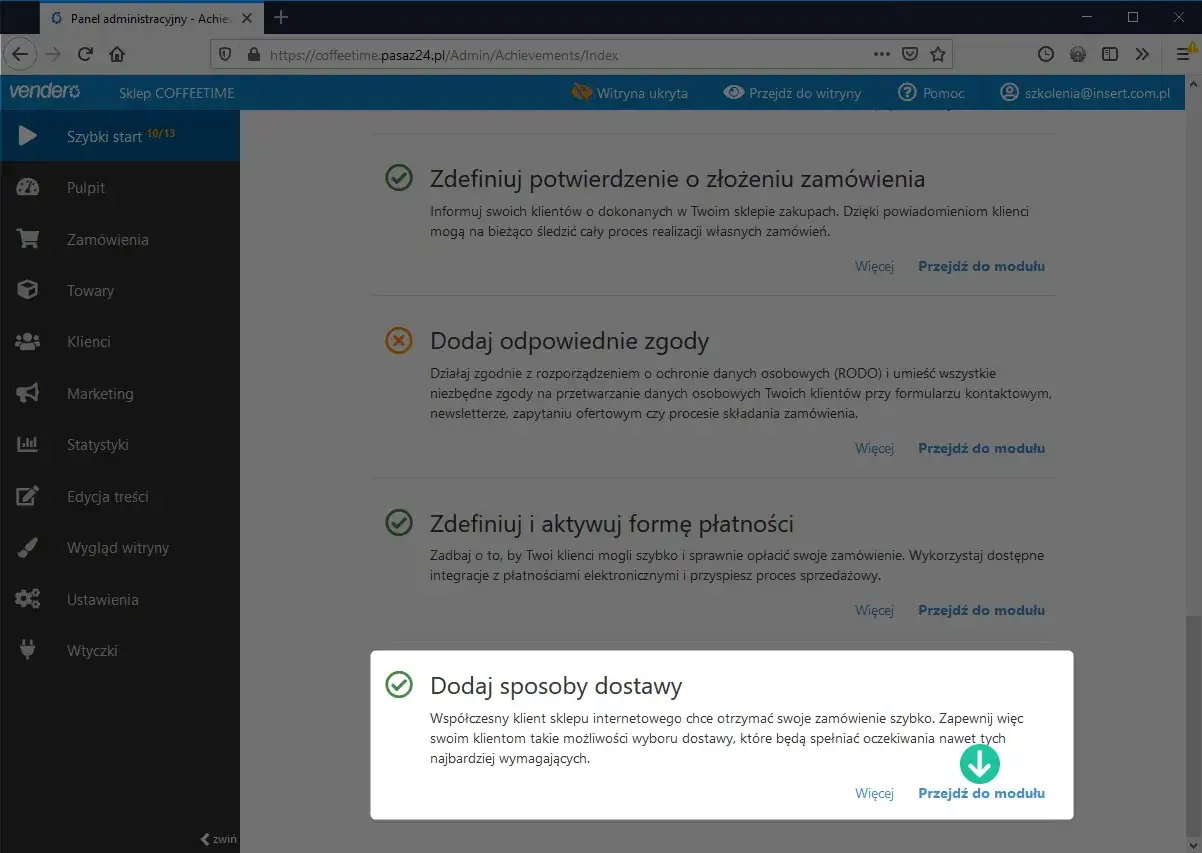This screenshot has height=853, width=1202.
Task: Click browser back button
Action: 21,54
